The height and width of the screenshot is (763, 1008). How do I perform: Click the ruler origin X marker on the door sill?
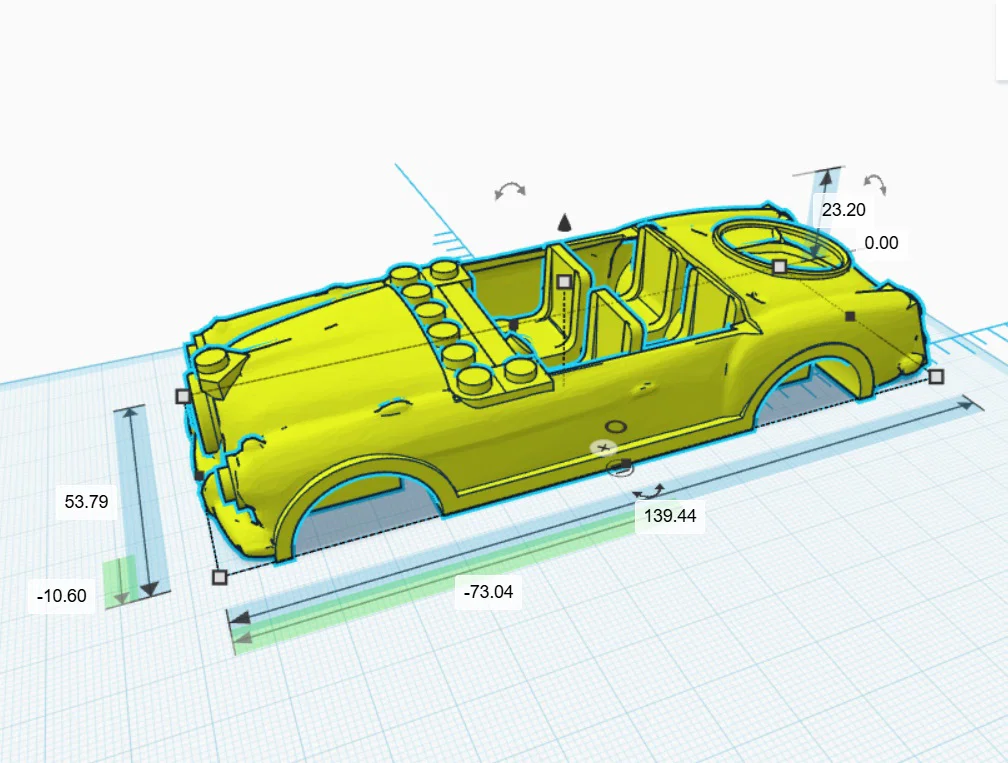603,447
